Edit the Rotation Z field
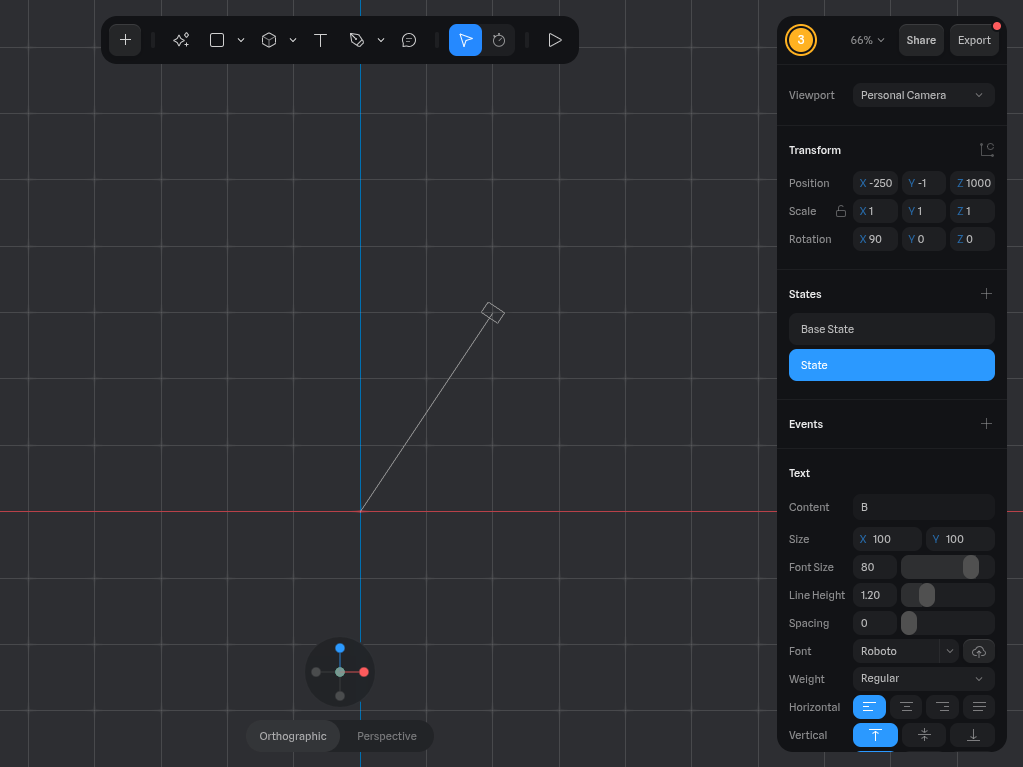The image size is (1023, 767). point(972,239)
